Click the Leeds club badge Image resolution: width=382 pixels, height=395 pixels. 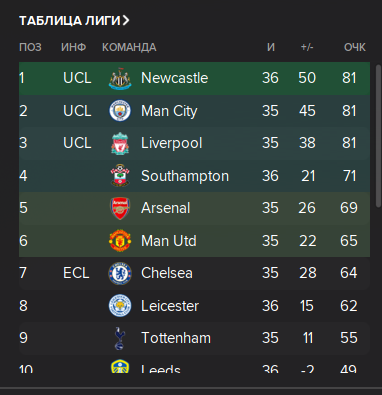120,366
